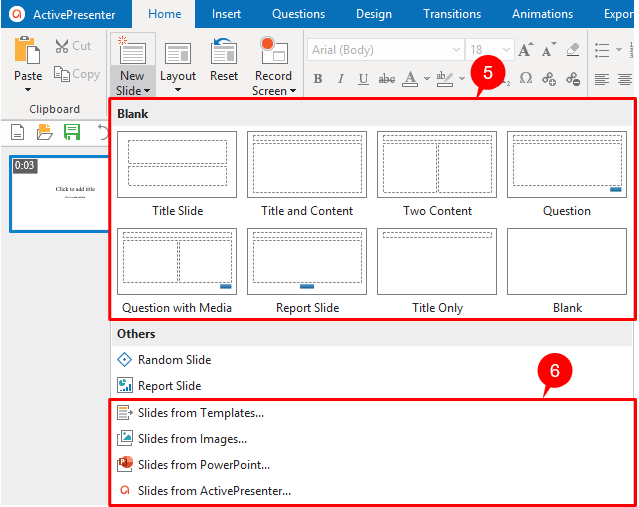Screen dimensions: 639x507
Task: Click the Slides from Templates icon
Action: [125, 413]
